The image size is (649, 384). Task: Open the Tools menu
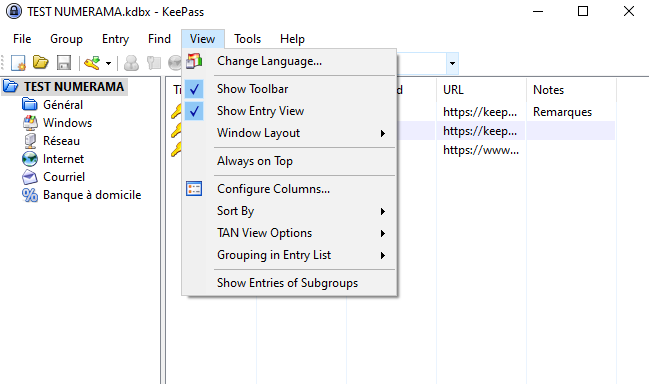pos(248,39)
